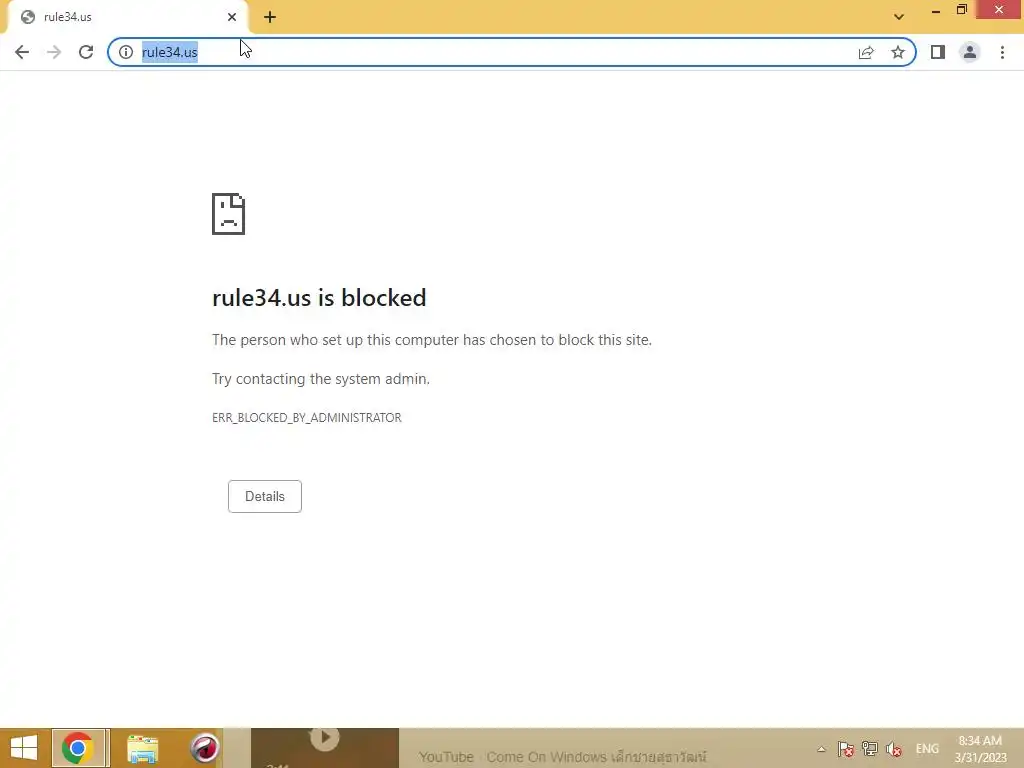1024x768 pixels.
Task: Select the rule34.us tab
Action: (x=127, y=17)
